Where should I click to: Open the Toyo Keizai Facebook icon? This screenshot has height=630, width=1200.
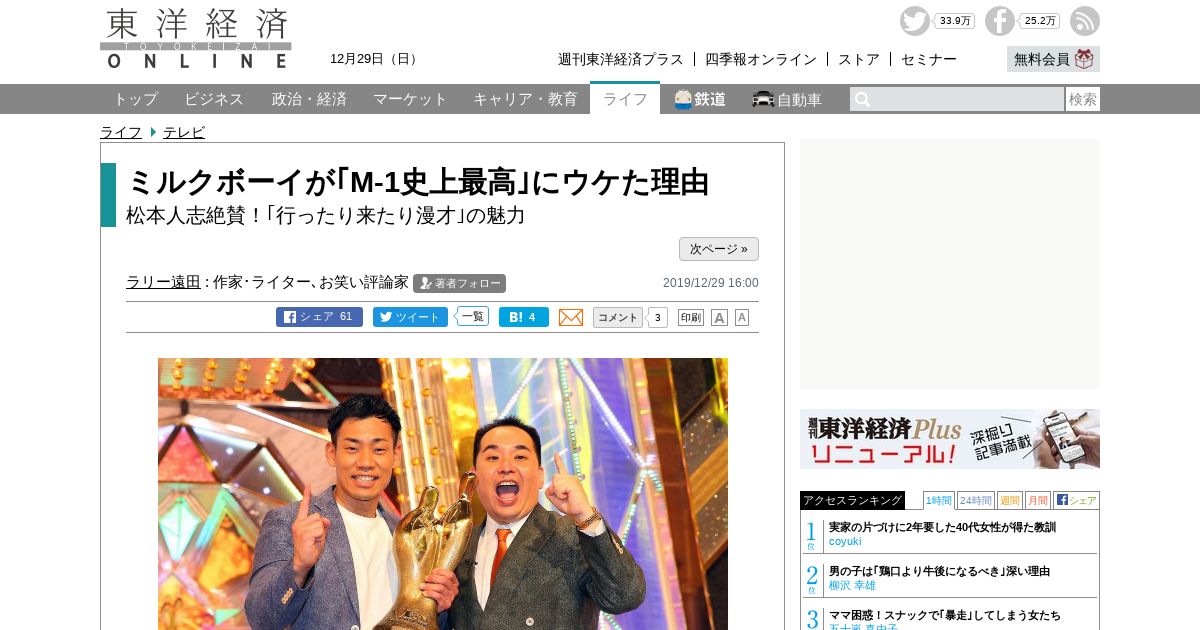[999, 21]
